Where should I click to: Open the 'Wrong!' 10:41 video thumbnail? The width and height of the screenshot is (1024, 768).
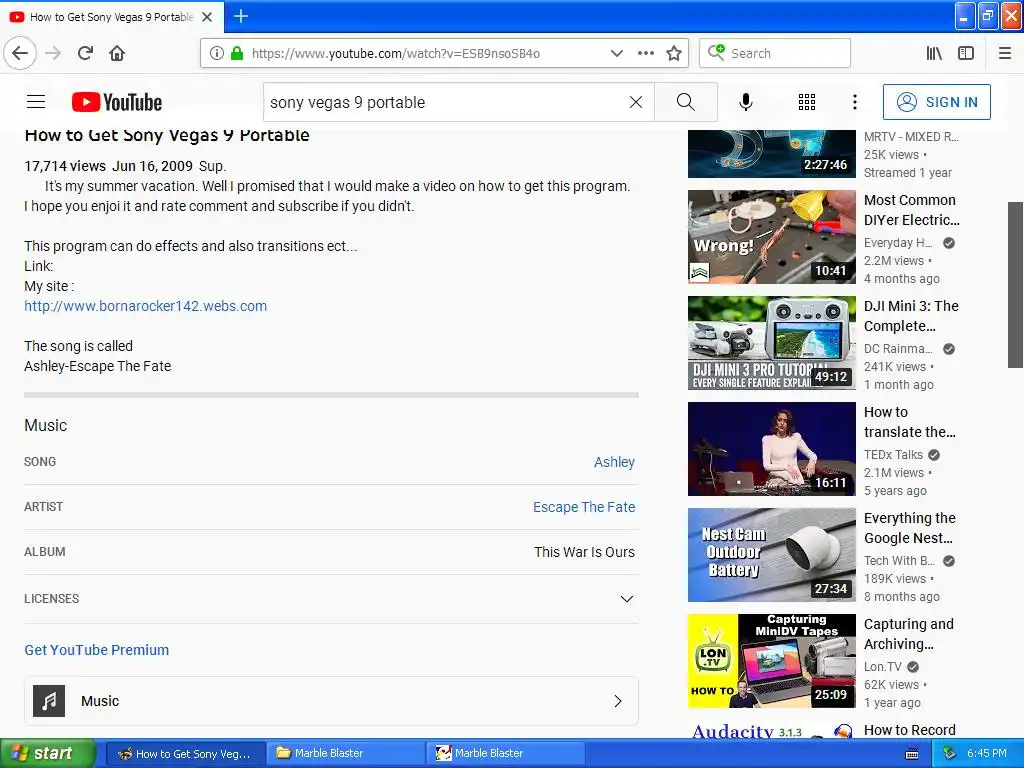771,236
